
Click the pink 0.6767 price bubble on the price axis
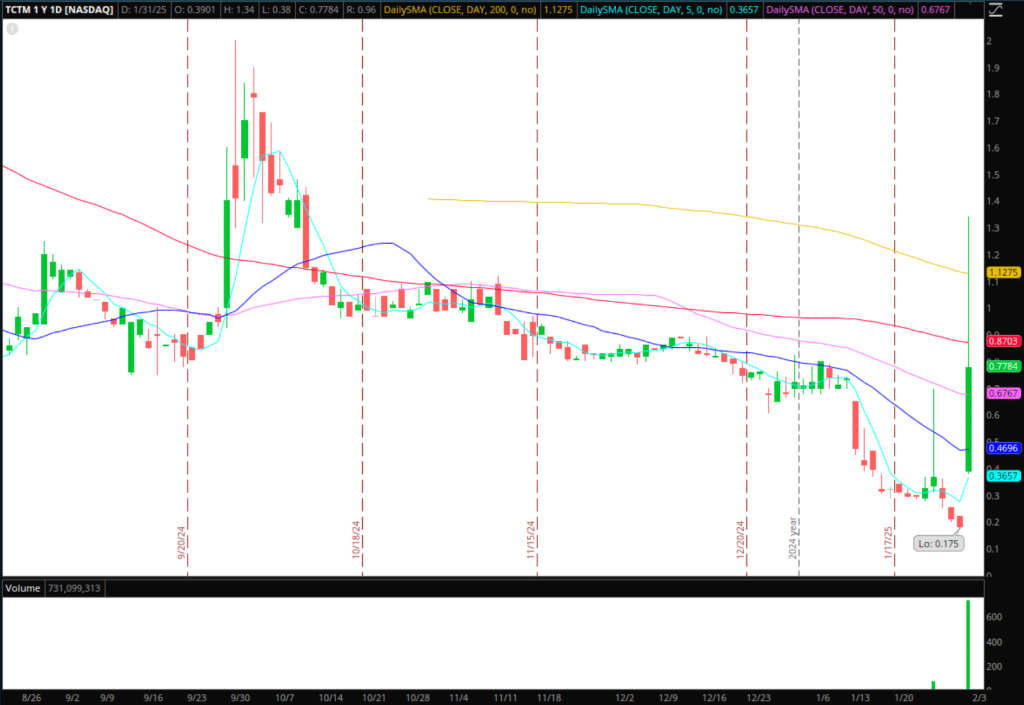pos(1003,393)
